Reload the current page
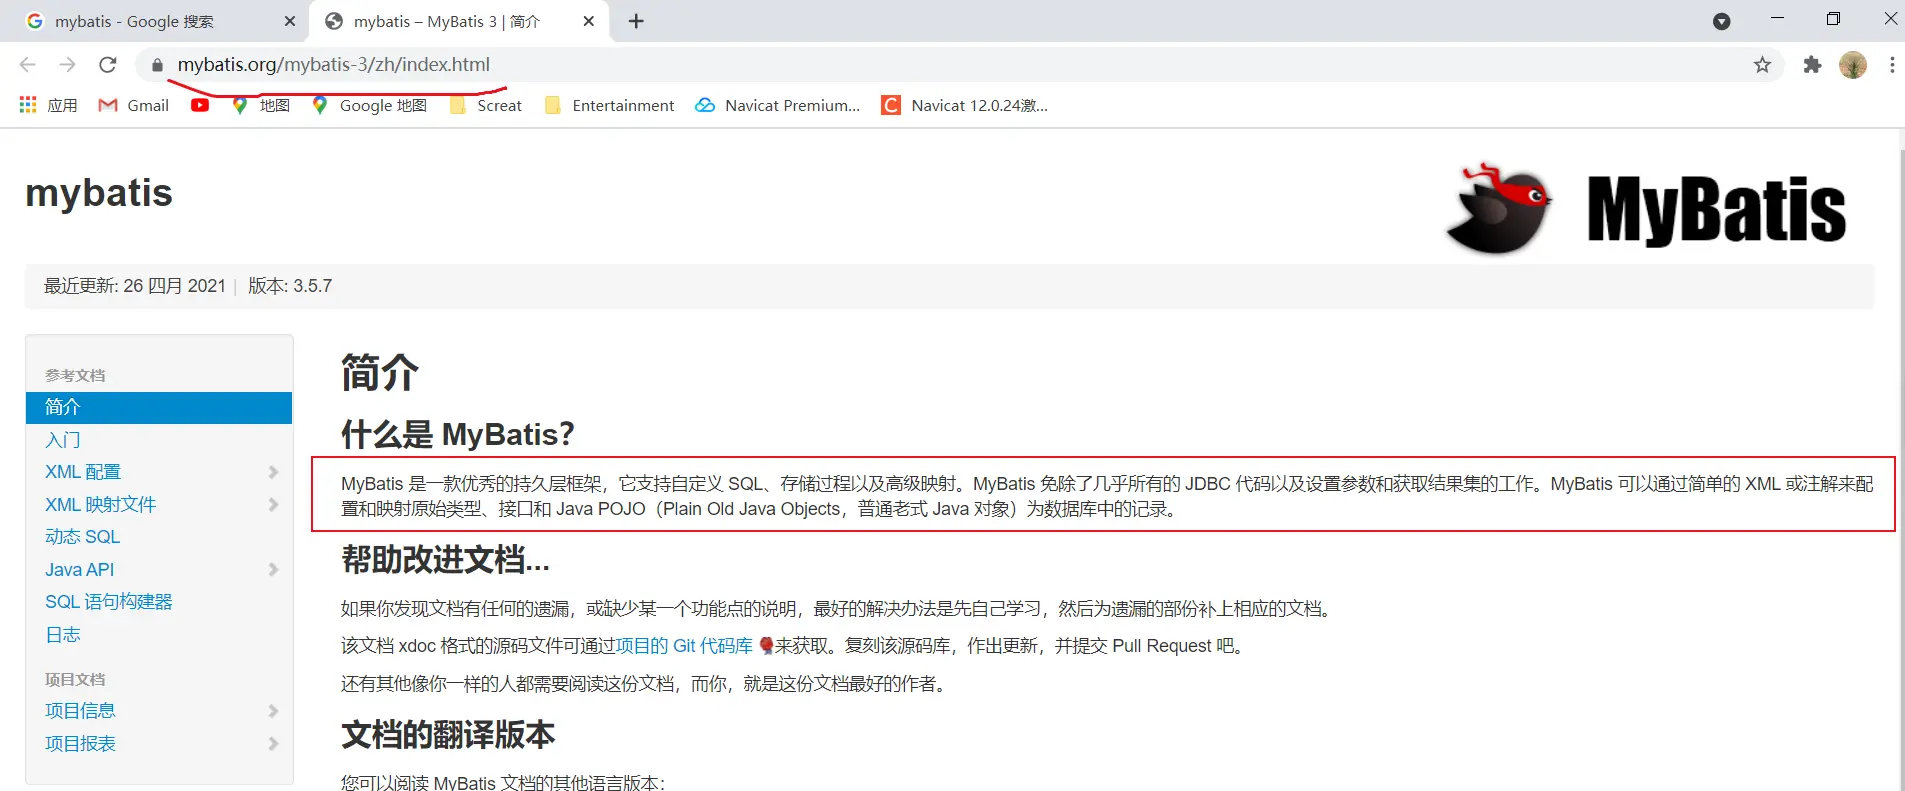The image size is (1905, 791). (108, 65)
